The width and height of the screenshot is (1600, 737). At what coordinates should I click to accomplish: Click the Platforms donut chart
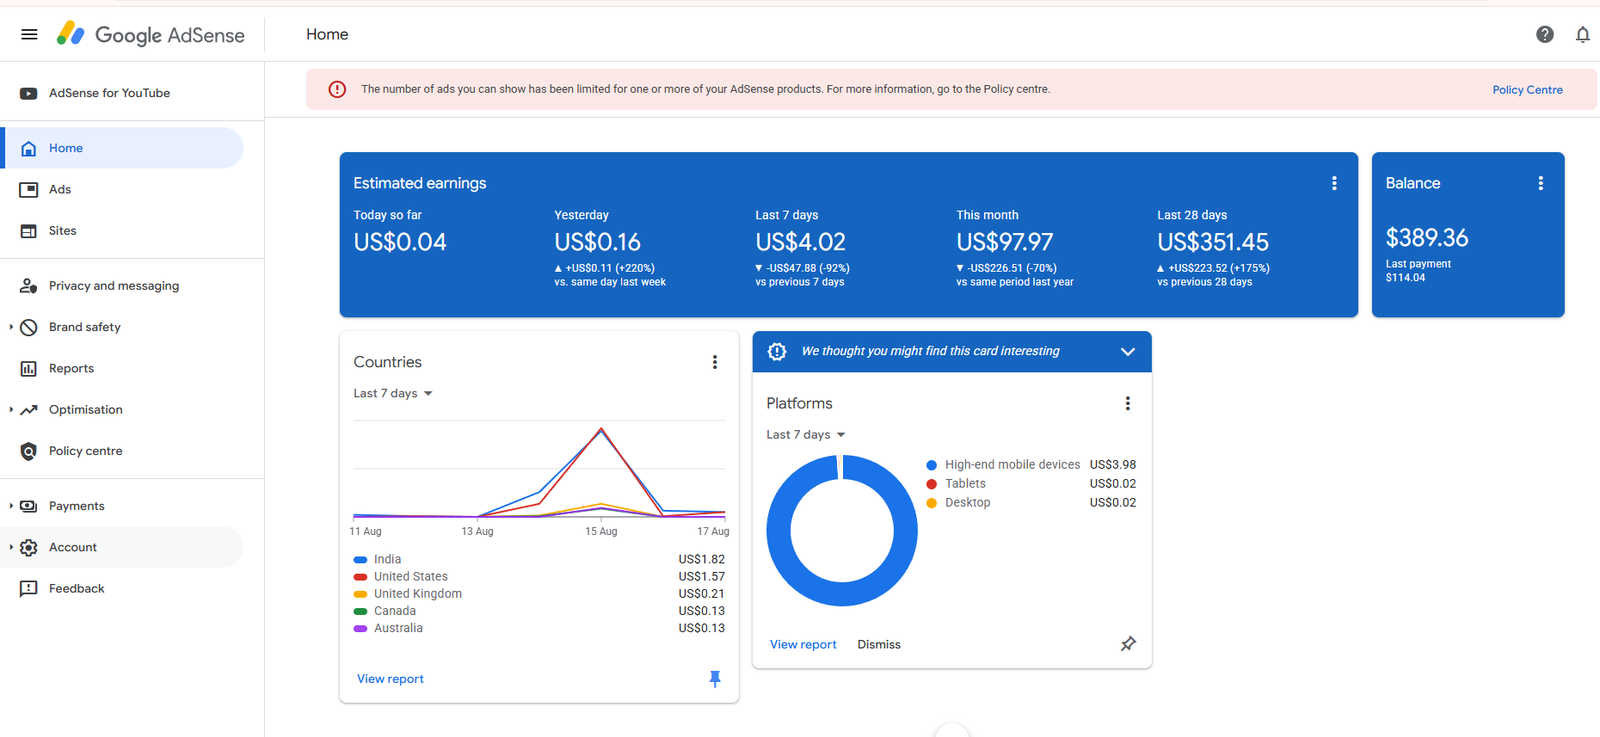842,530
